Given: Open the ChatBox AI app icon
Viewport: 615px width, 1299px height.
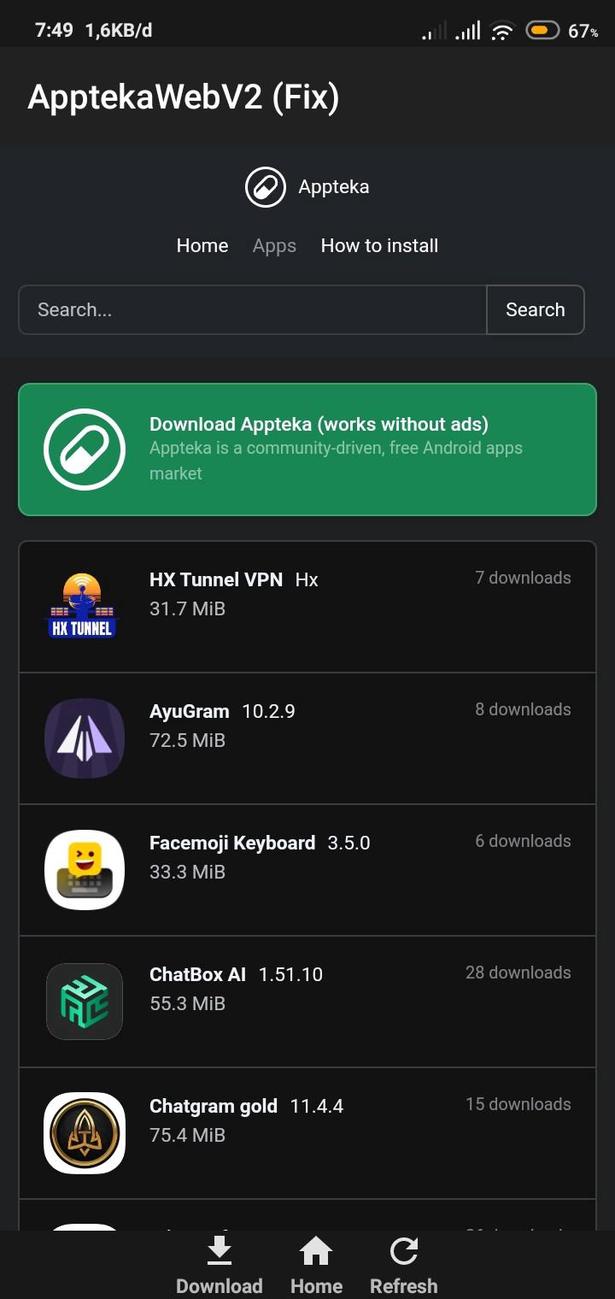Looking at the screenshot, I should pos(84,1001).
